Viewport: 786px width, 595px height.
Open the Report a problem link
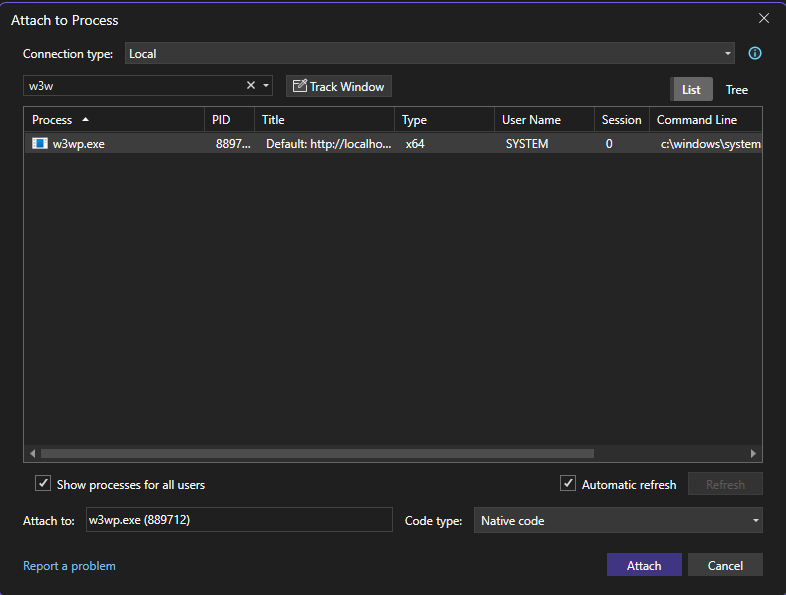pyautogui.click(x=69, y=566)
